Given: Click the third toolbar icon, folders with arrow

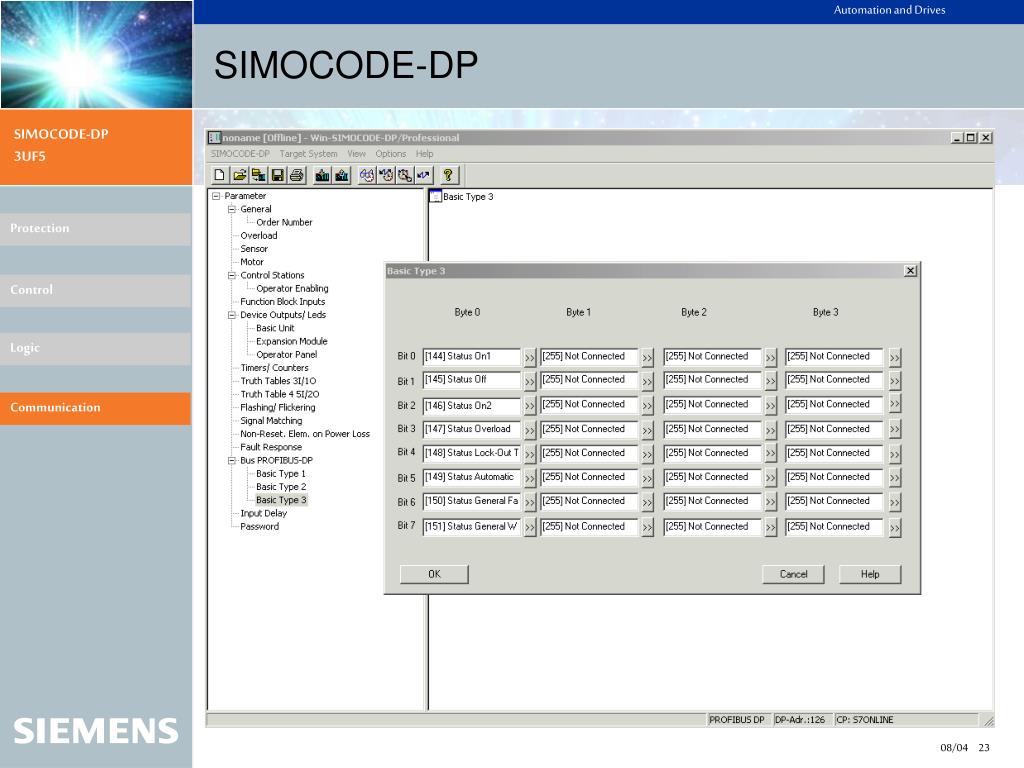Looking at the screenshot, I should point(258,175).
